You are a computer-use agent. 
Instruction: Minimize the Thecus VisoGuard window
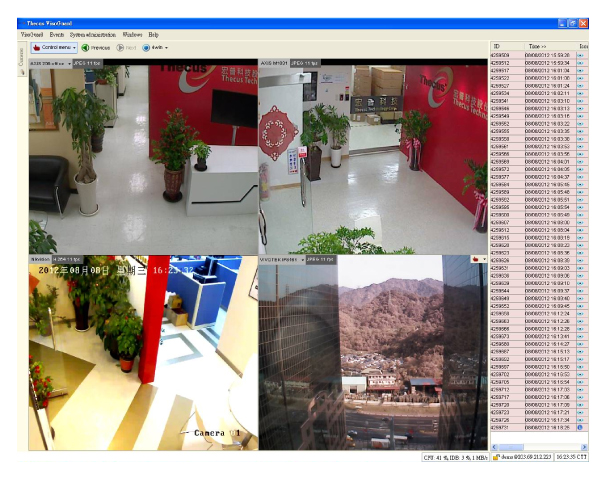[x=562, y=23]
